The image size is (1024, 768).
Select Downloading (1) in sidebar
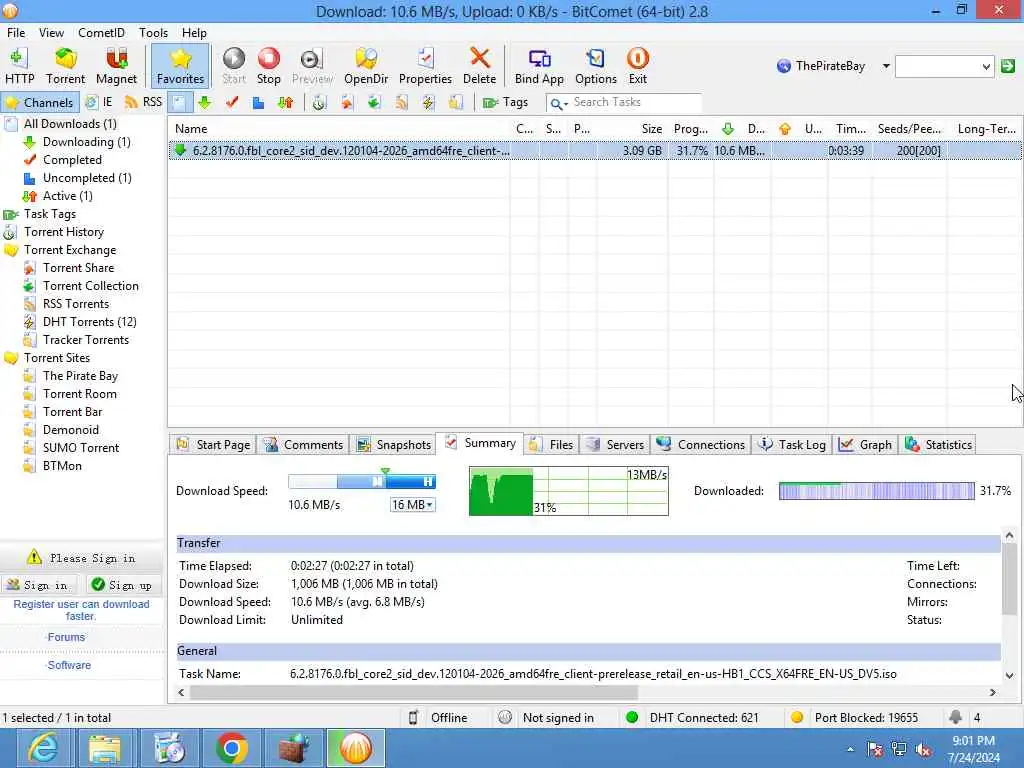[86, 142]
